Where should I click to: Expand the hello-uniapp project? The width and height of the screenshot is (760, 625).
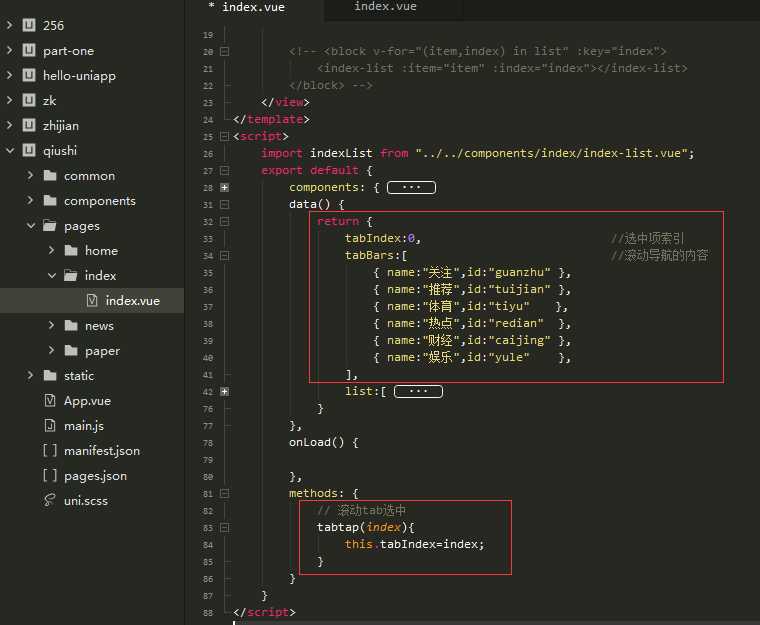[9, 75]
